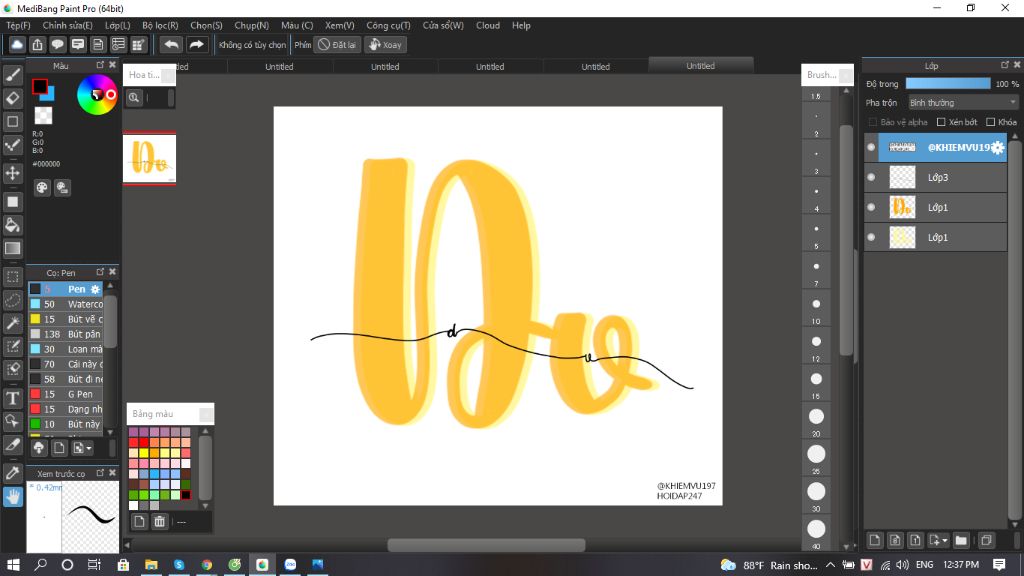
Task: Hide the Lớp3 layer
Action: (871, 178)
